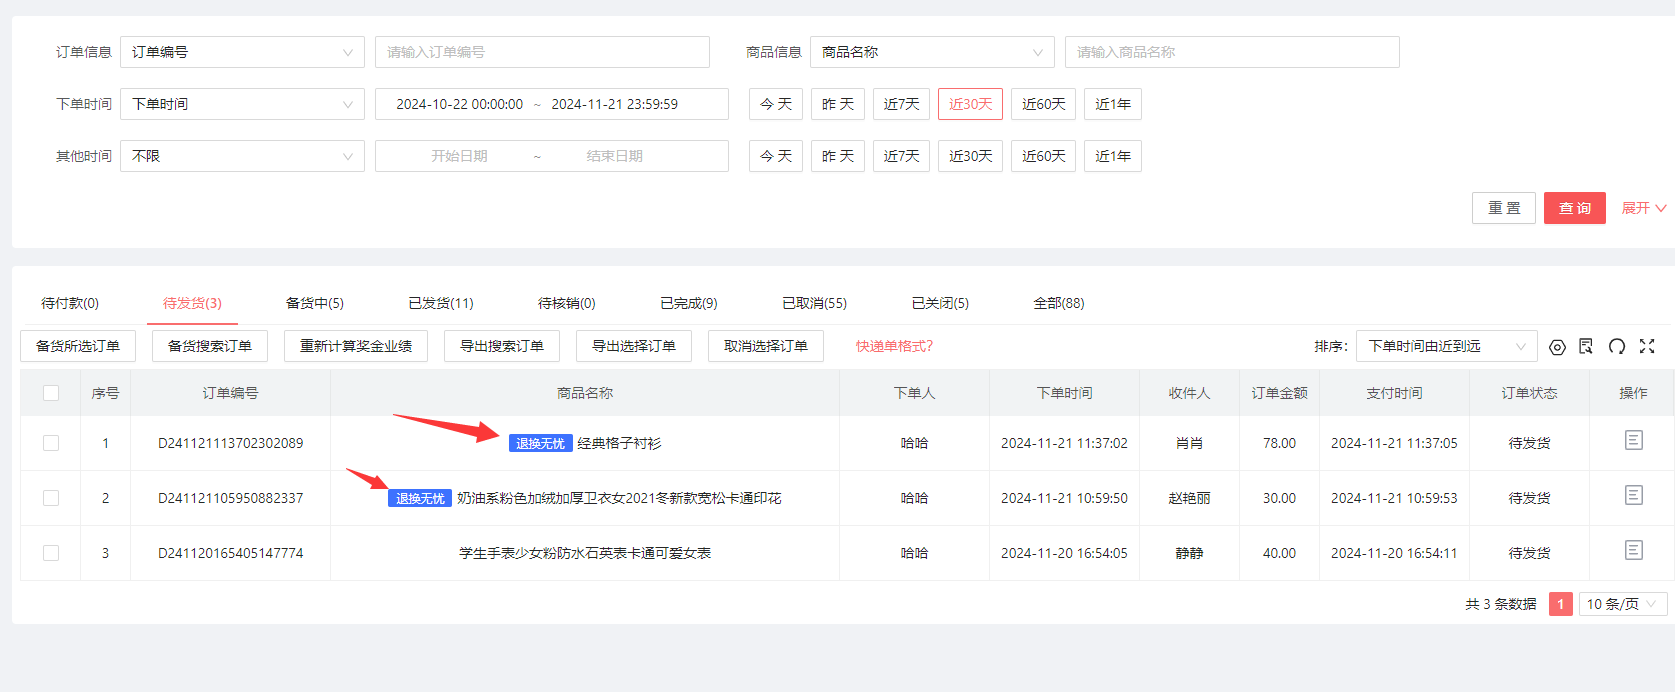
Task: Refresh the order list with circular arrow icon
Action: point(1616,346)
